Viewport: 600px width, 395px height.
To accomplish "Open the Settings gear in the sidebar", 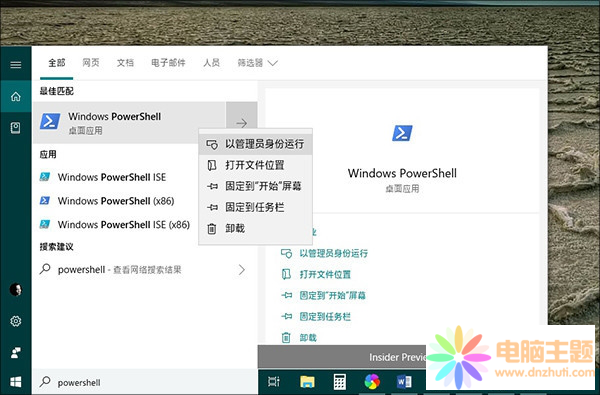I will point(16,321).
